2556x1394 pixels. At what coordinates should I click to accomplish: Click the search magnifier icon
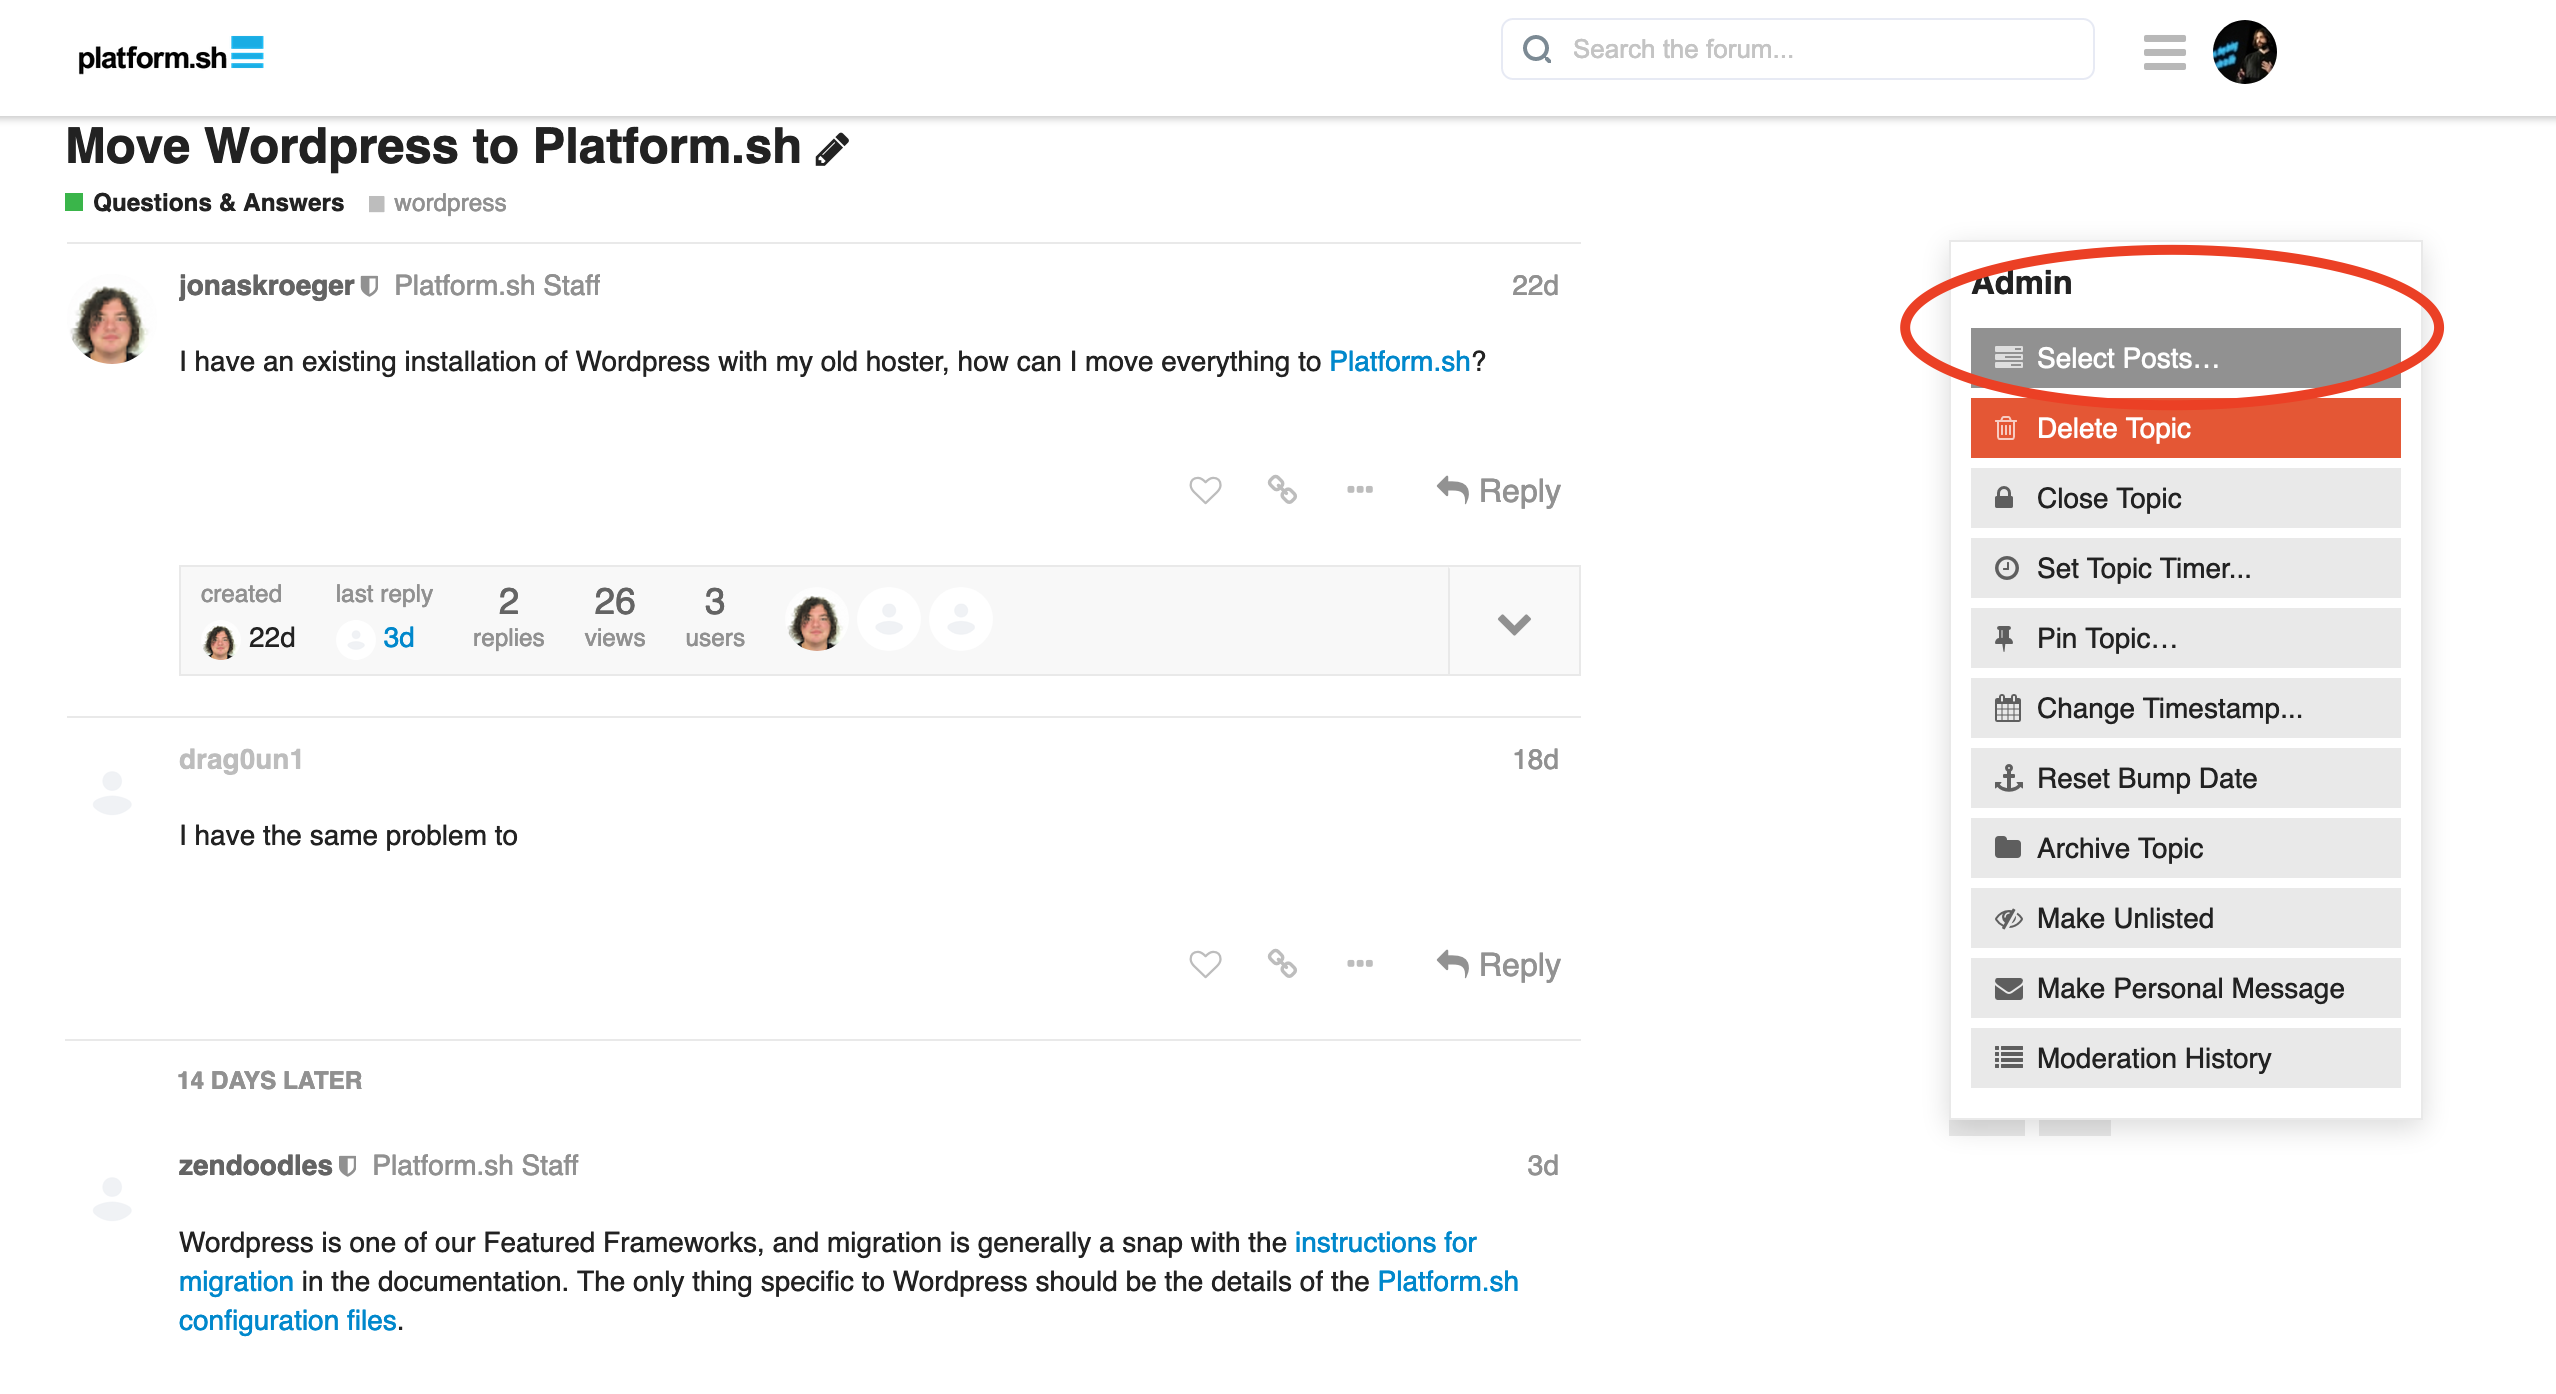(1537, 49)
